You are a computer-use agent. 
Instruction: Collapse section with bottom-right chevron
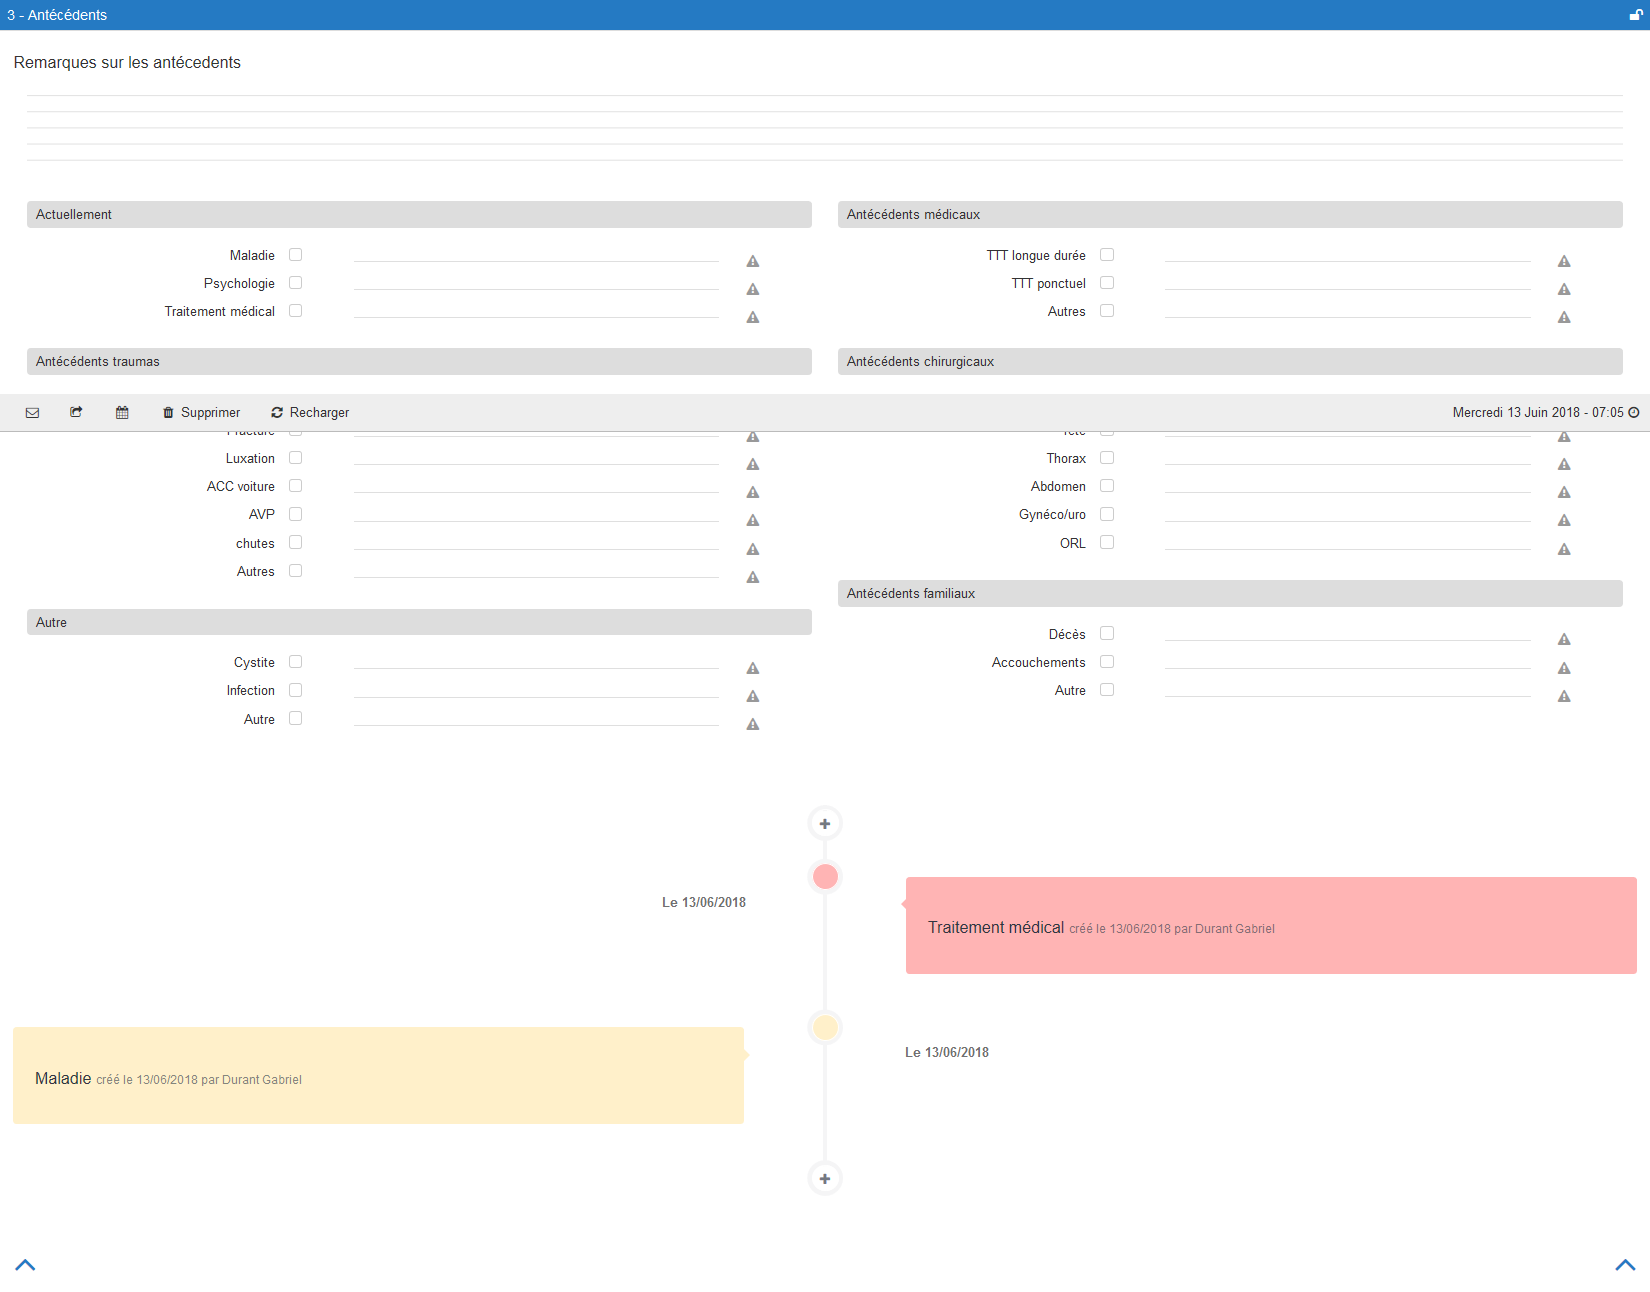pos(1625,1265)
